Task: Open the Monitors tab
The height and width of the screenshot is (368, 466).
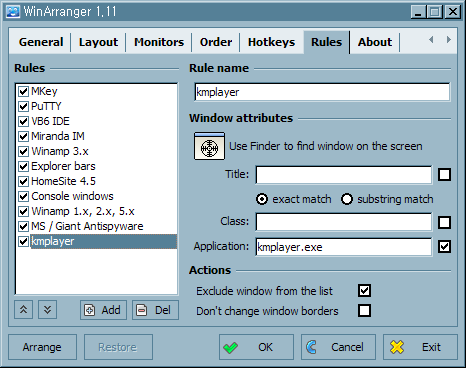Action: tap(159, 42)
